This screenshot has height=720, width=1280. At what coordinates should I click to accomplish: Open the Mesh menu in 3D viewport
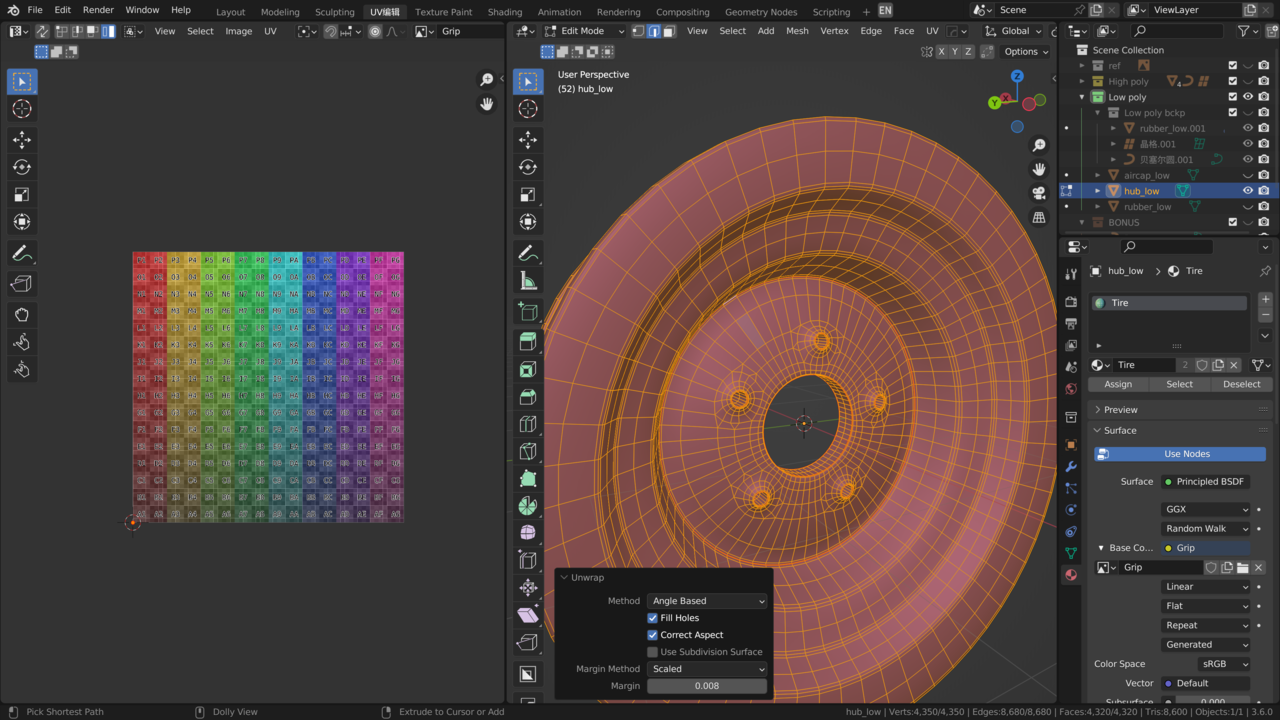point(797,31)
